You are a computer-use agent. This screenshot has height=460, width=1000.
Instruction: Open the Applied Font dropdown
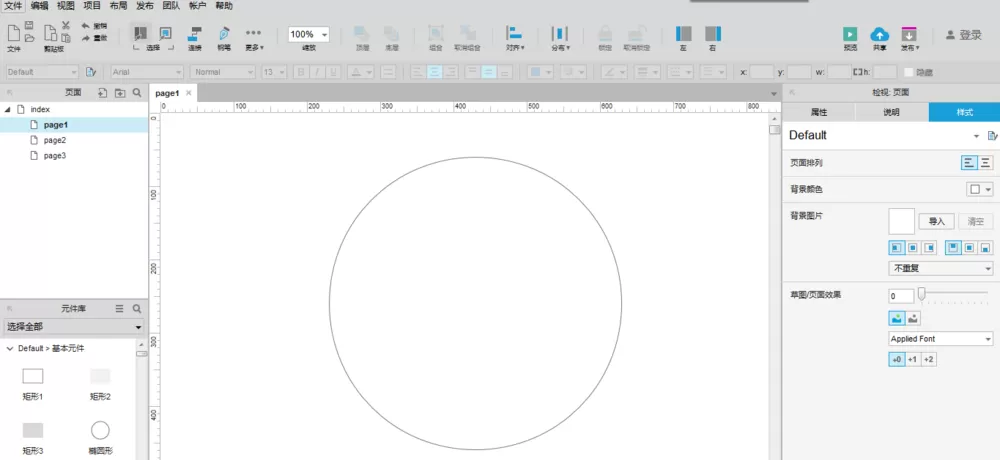pyautogui.click(x=941, y=339)
